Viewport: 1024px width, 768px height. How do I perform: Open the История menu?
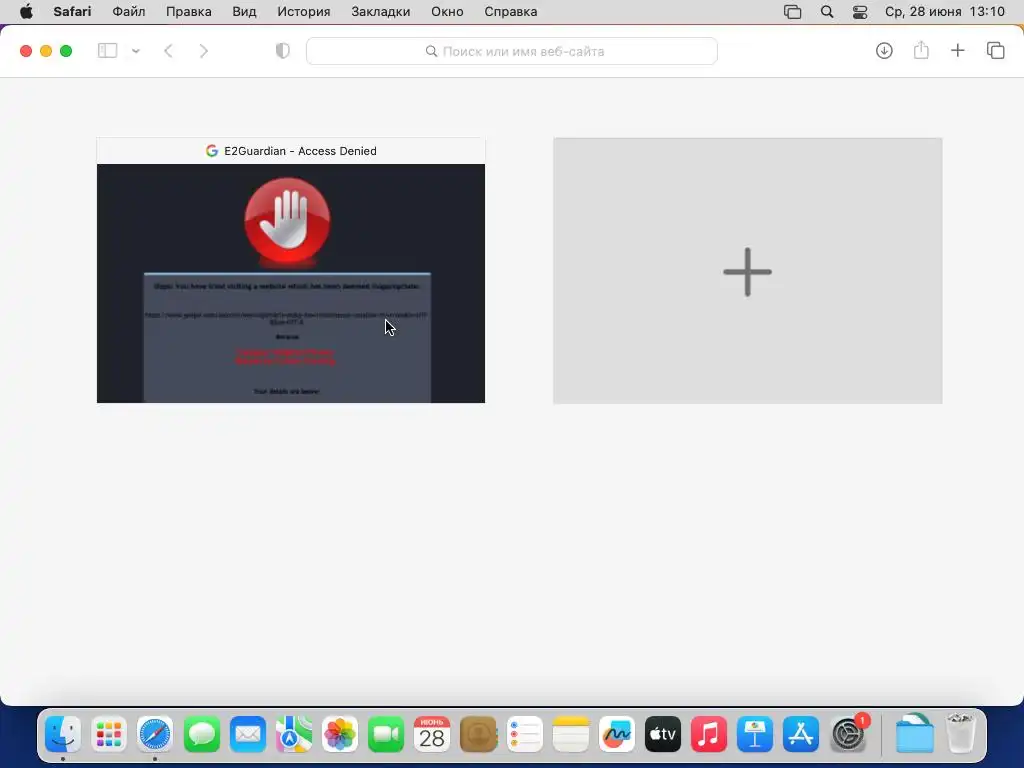coord(304,12)
